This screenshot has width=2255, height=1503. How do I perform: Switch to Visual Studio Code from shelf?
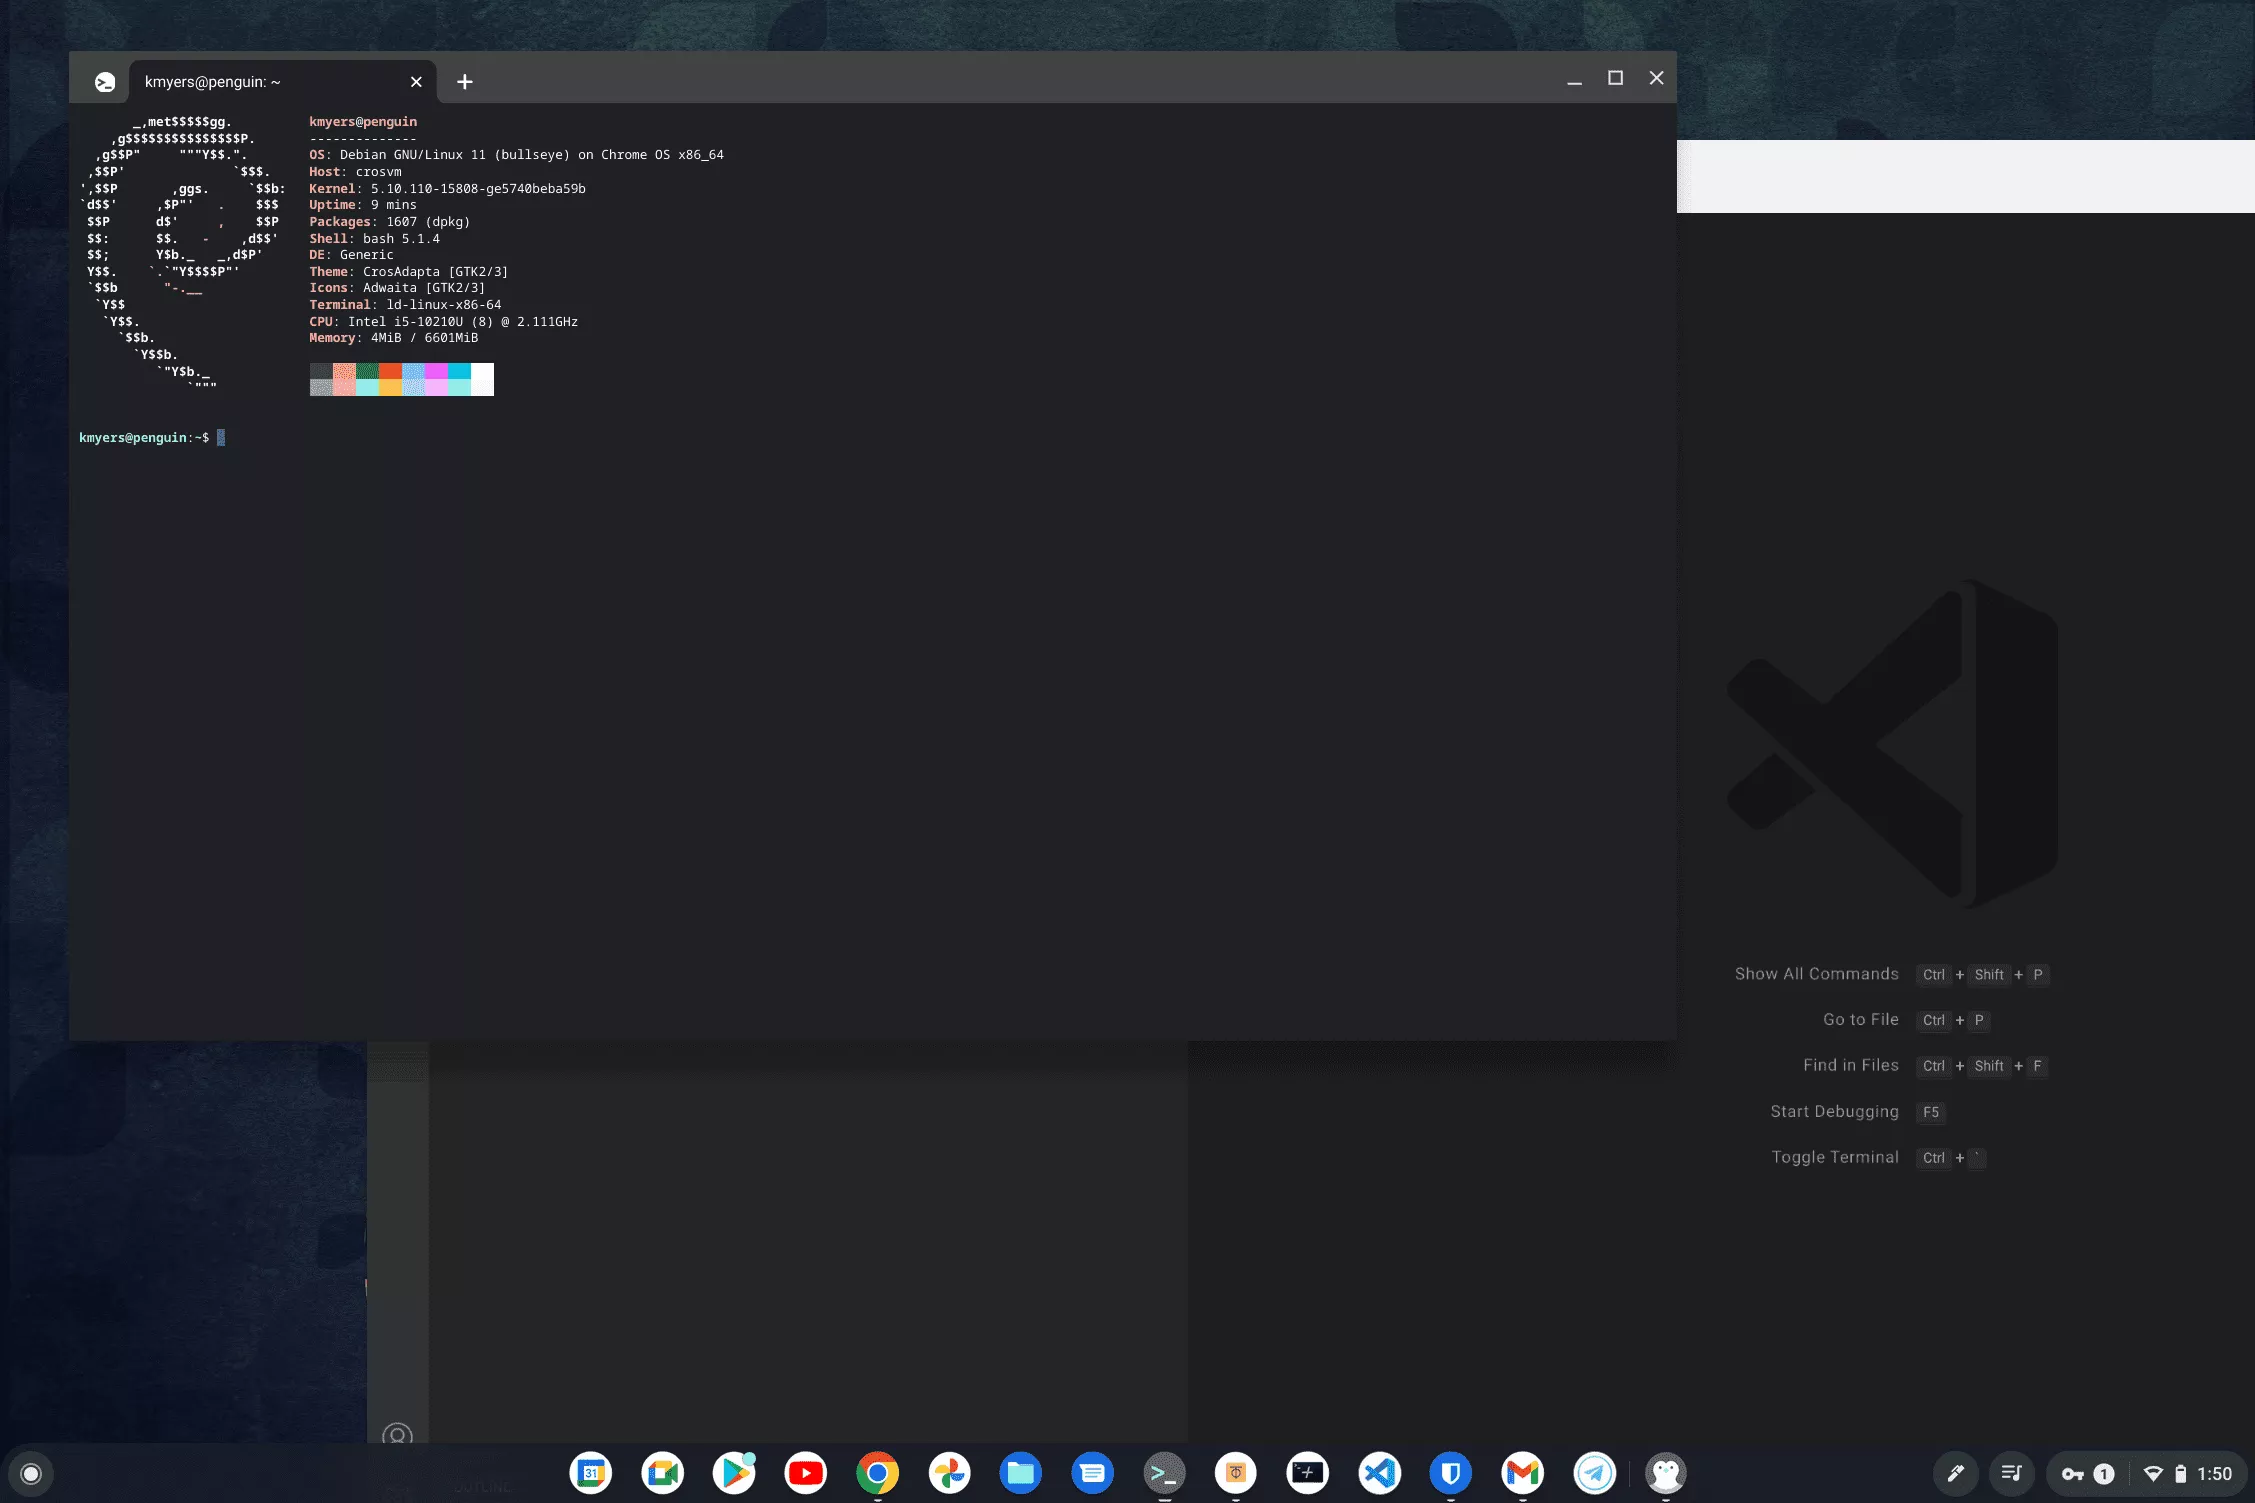(1379, 1473)
